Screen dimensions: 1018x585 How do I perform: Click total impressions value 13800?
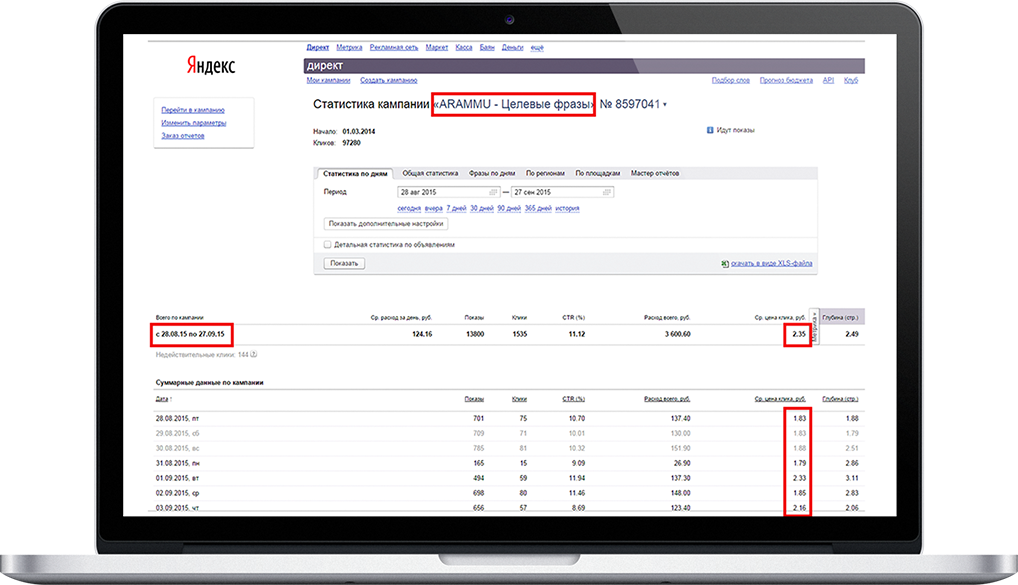point(475,334)
